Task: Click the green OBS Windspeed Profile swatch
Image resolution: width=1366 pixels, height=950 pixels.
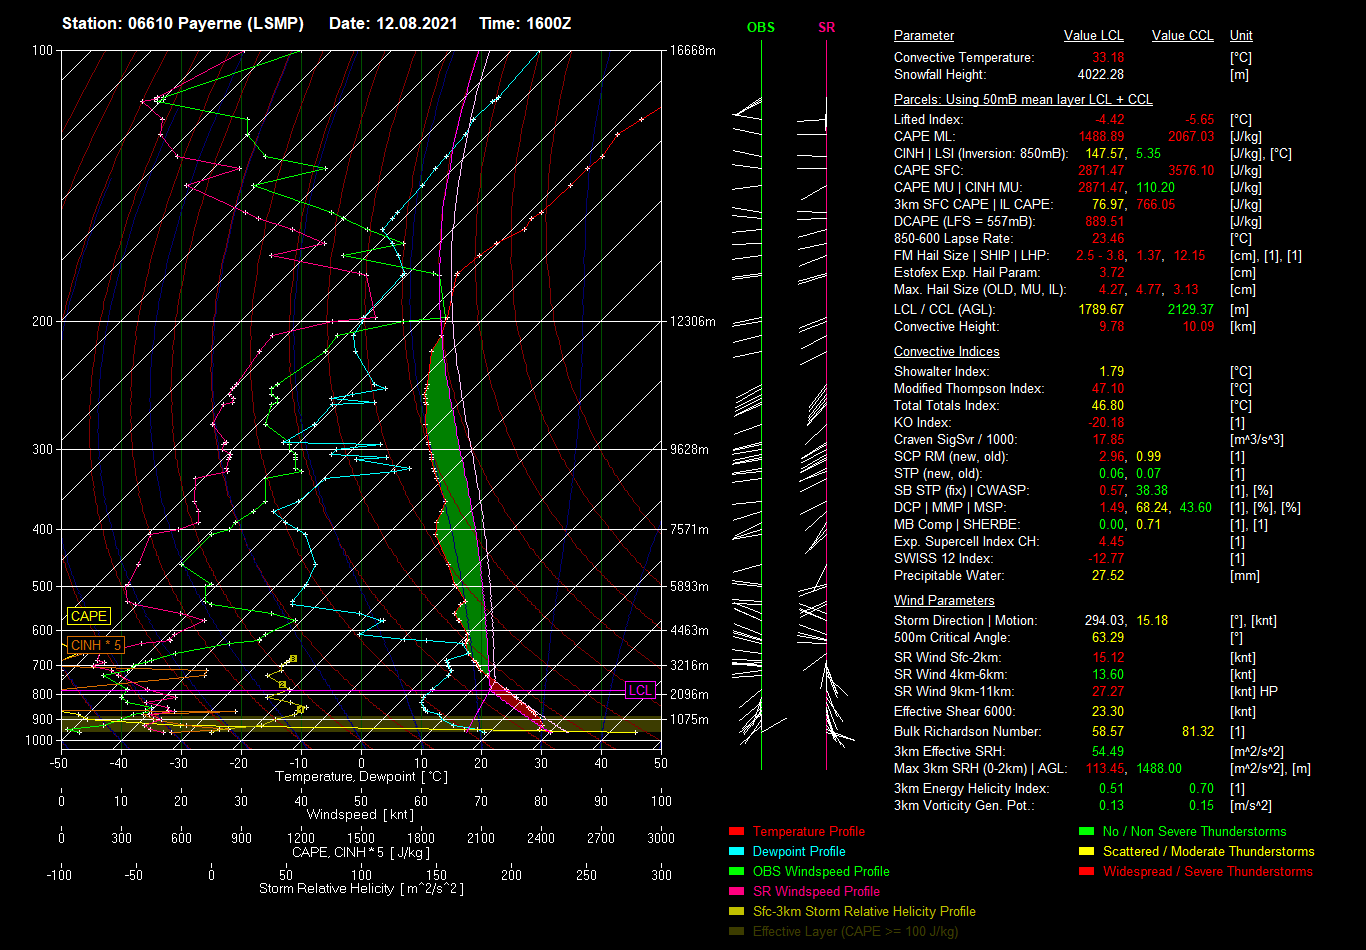Action: [x=737, y=872]
